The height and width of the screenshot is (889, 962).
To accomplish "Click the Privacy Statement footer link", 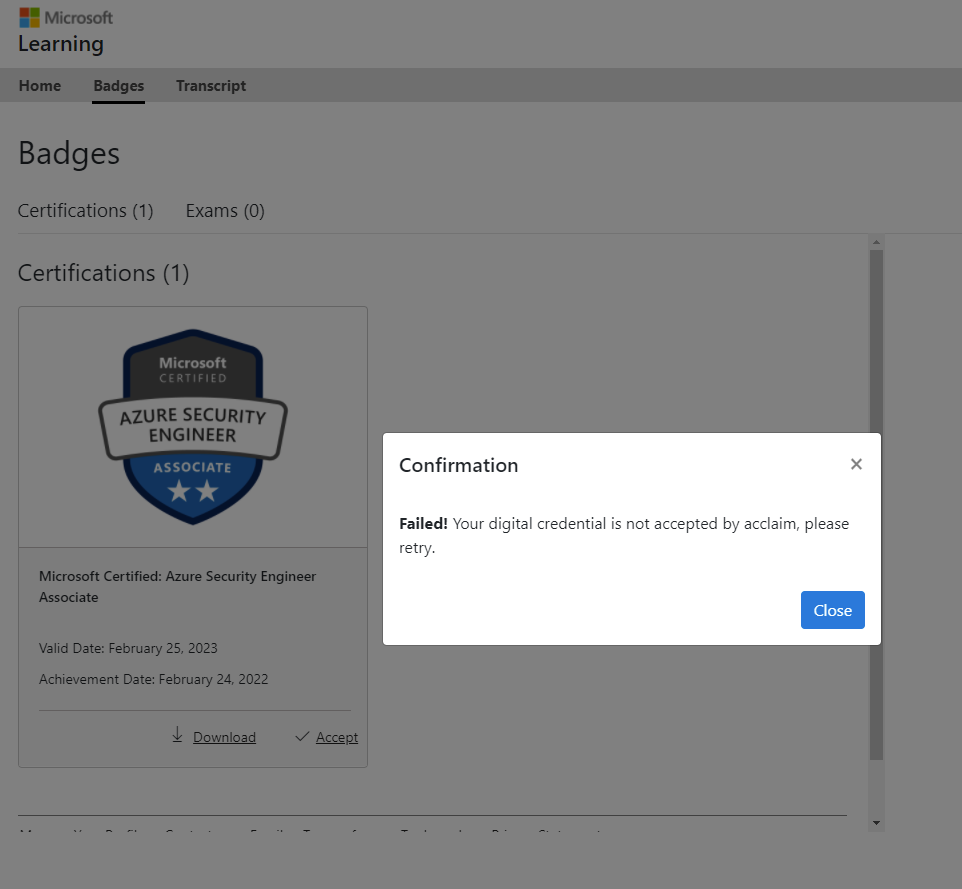I will pos(545,833).
